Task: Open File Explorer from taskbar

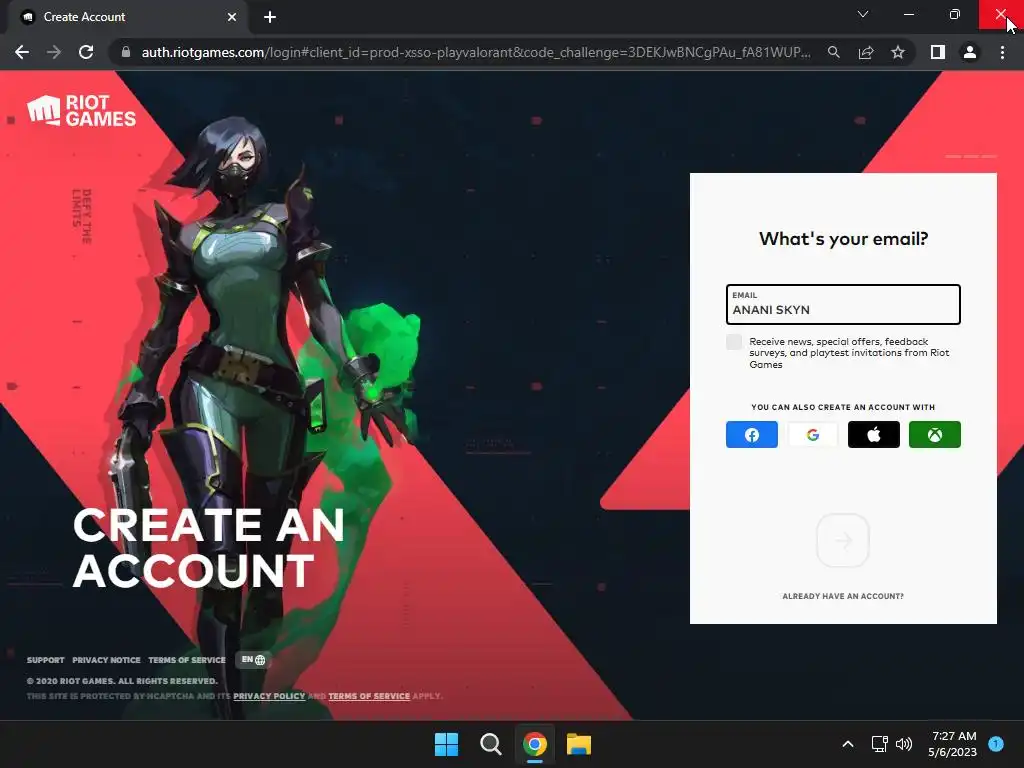Action: coord(579,744)
